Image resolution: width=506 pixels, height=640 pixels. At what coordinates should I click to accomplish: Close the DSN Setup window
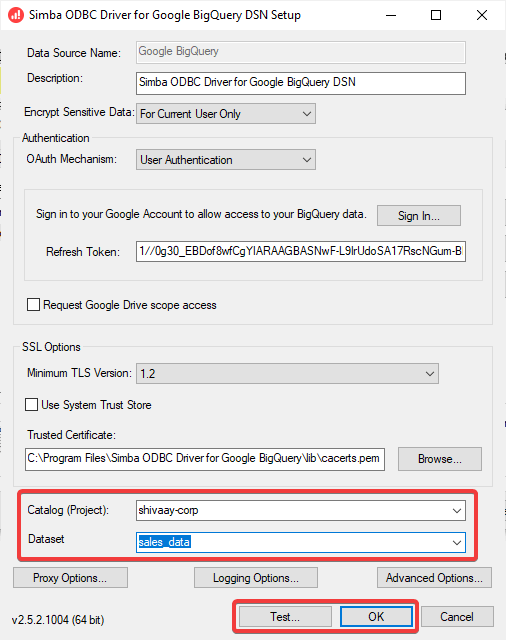click(482, 15)
